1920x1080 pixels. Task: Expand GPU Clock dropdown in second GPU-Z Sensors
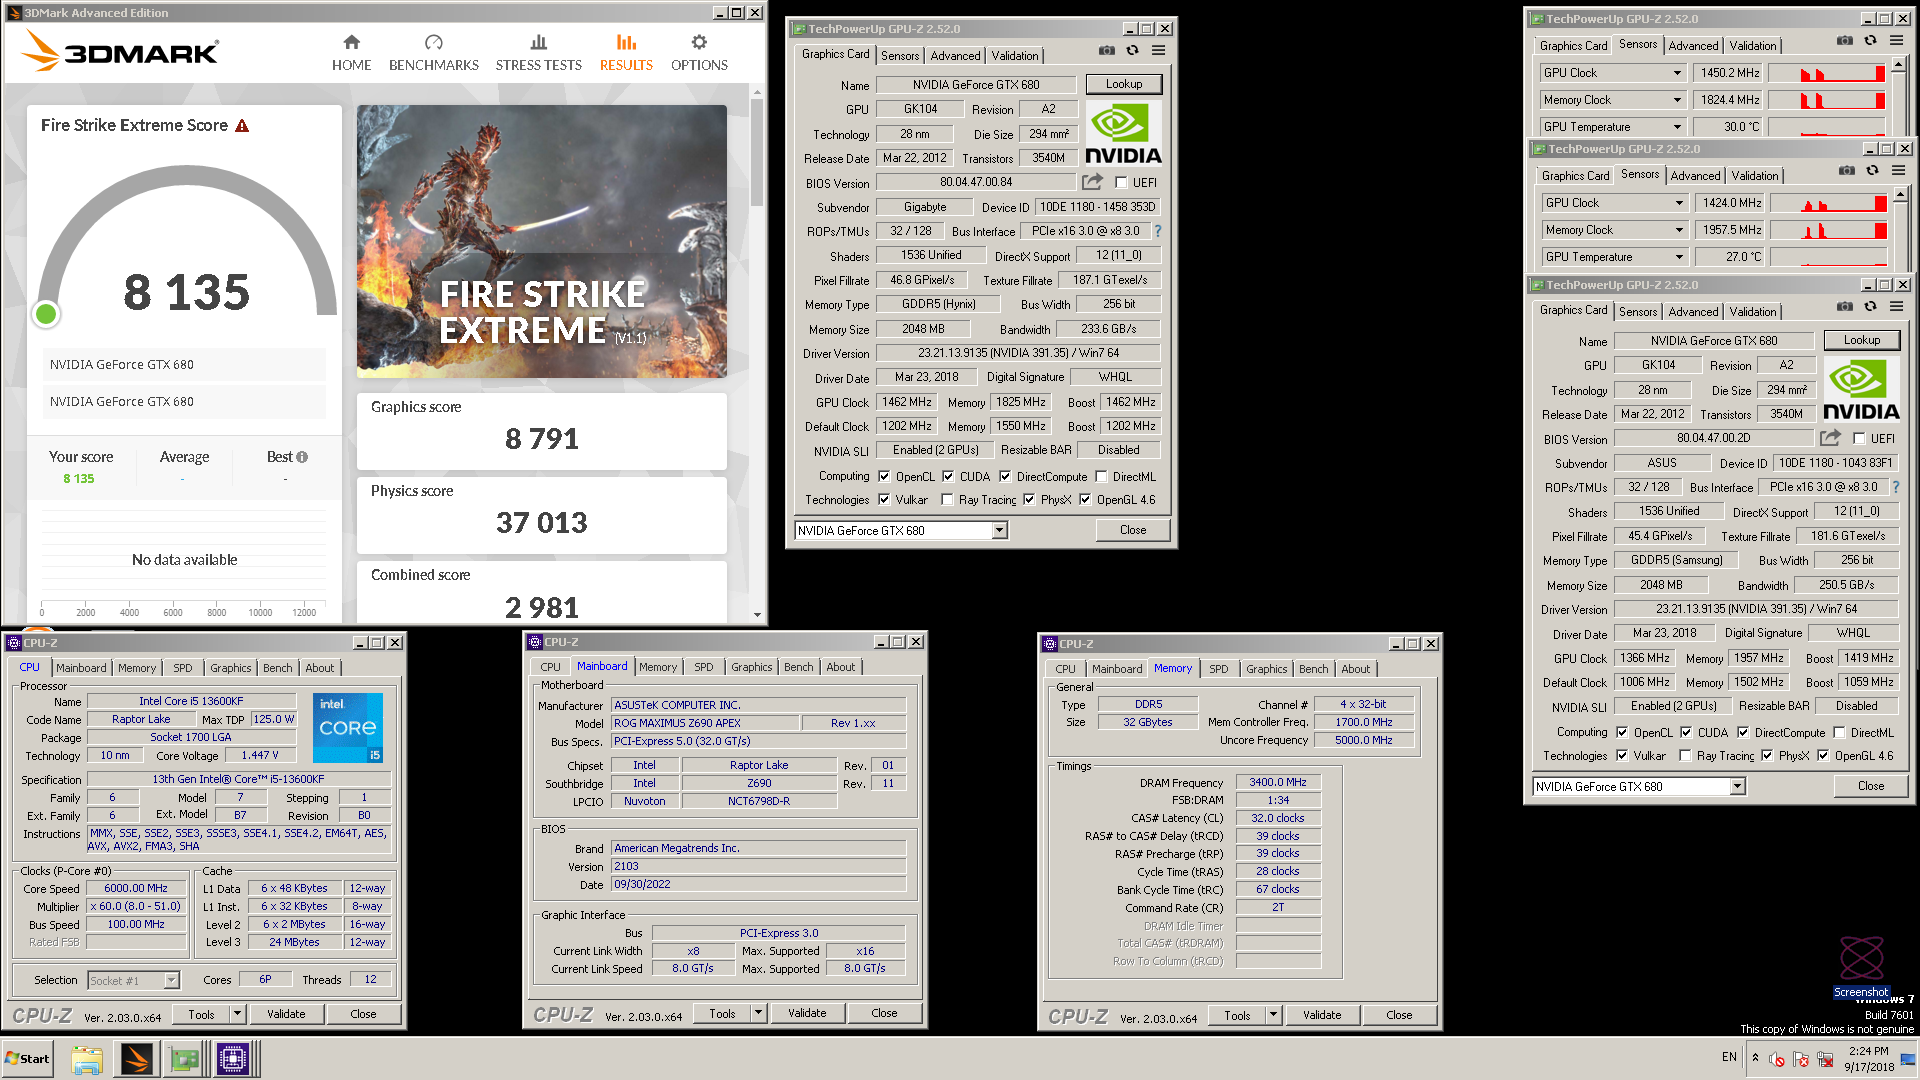pyautogui.click(x=1679, y=203)
